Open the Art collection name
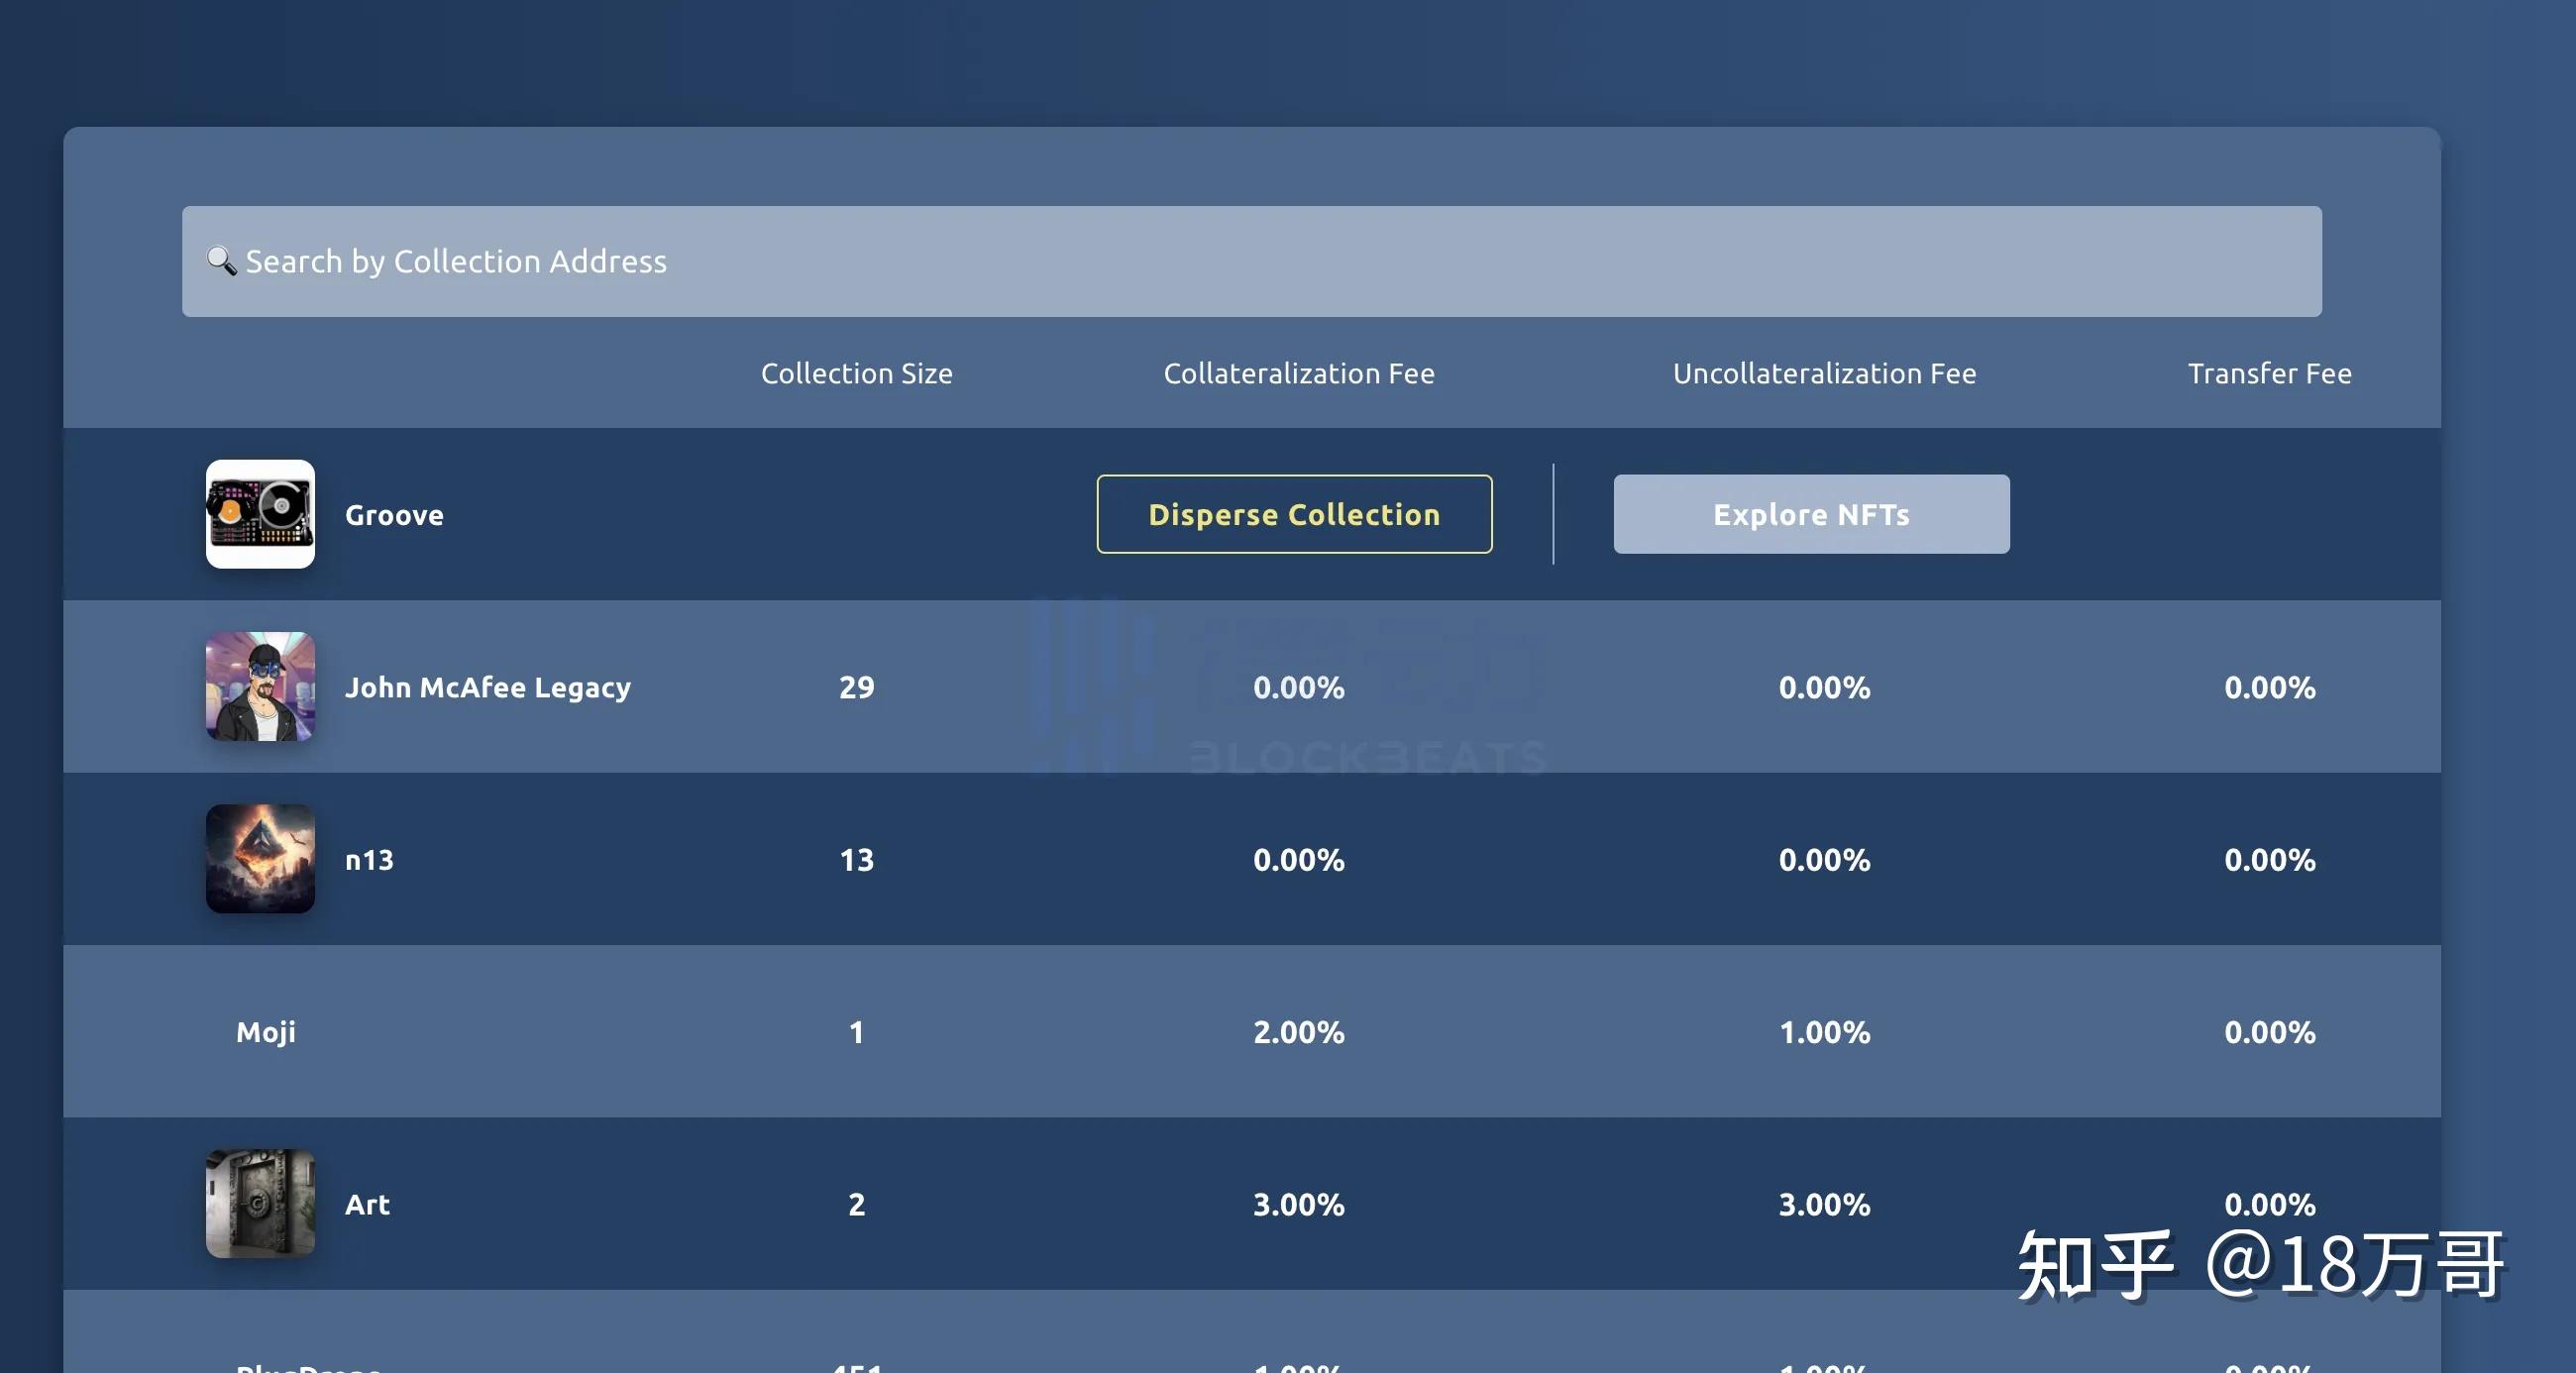The image size is (2576, 1373). (367, 1204)
